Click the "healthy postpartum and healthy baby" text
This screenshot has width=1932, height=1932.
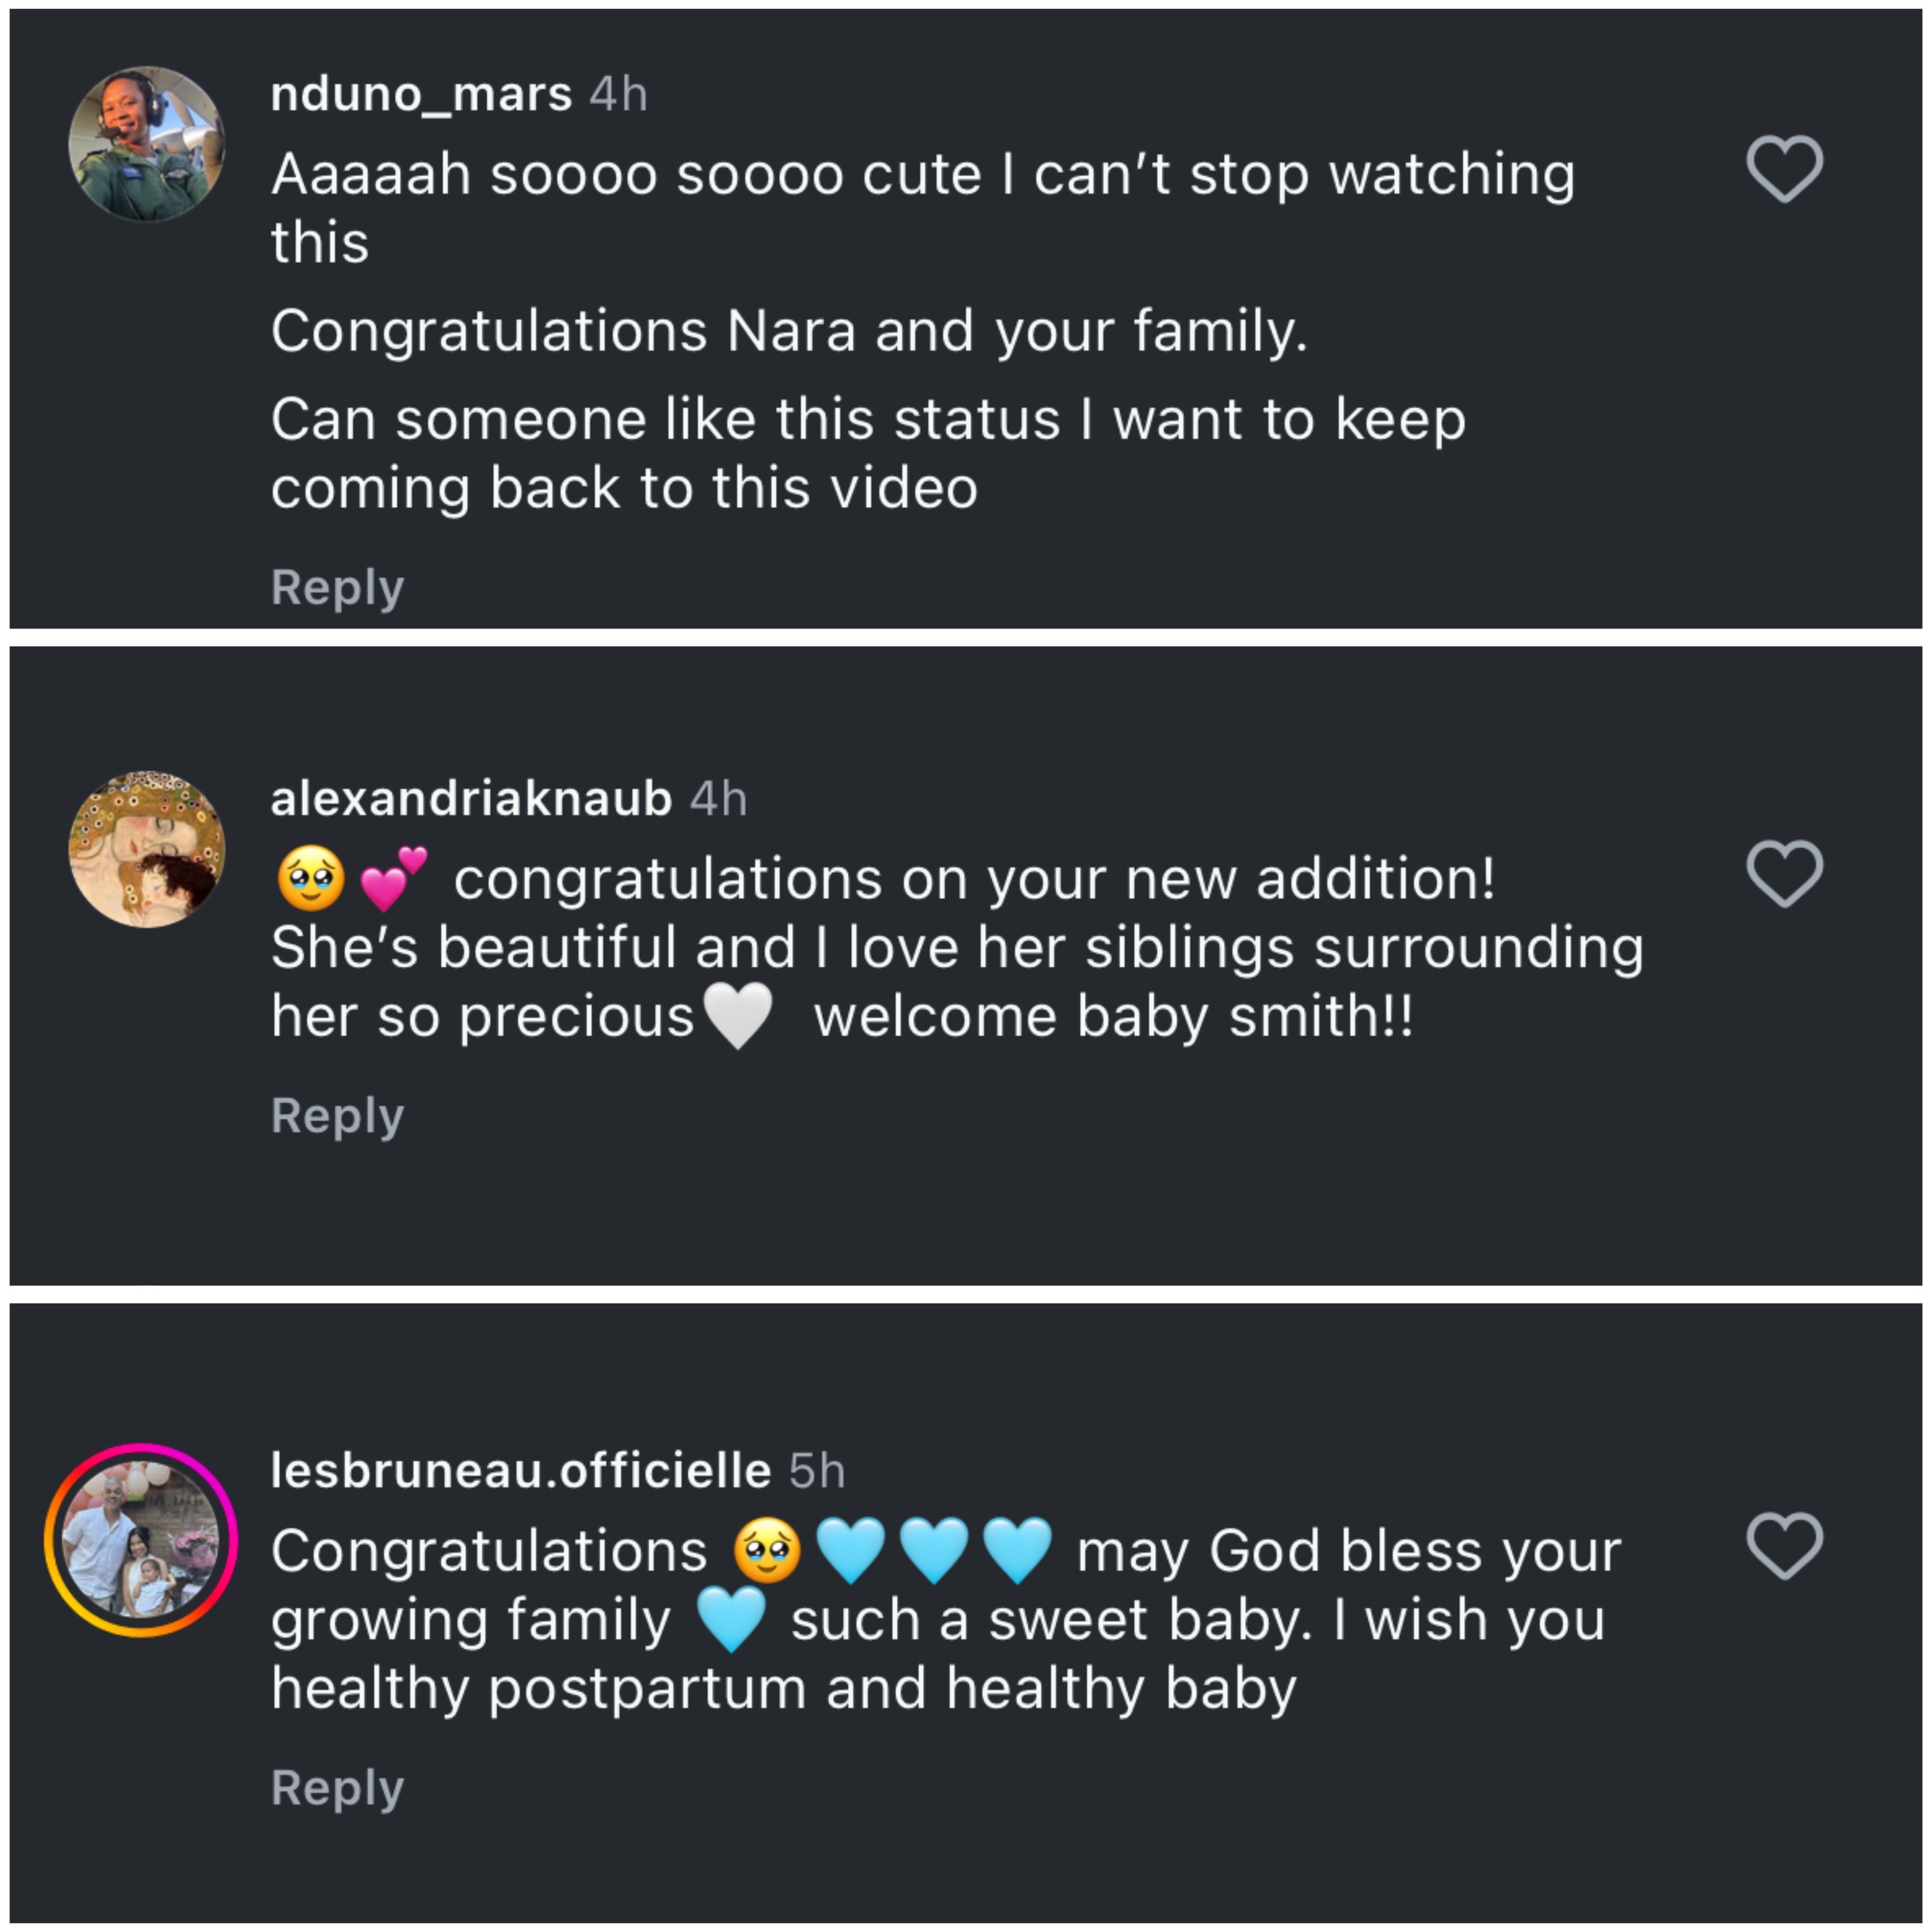click(783, 1689)
